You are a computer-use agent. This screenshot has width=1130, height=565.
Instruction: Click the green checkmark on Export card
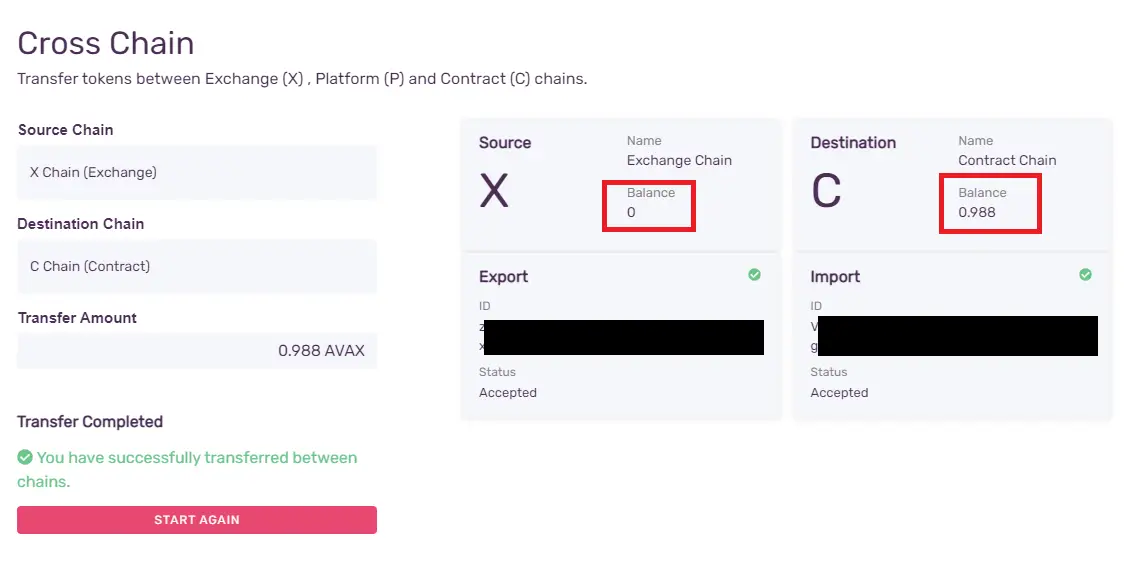coord(754,275)
